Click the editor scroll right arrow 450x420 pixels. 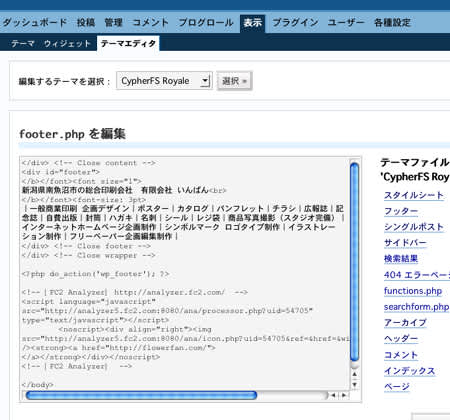[344, 395]
